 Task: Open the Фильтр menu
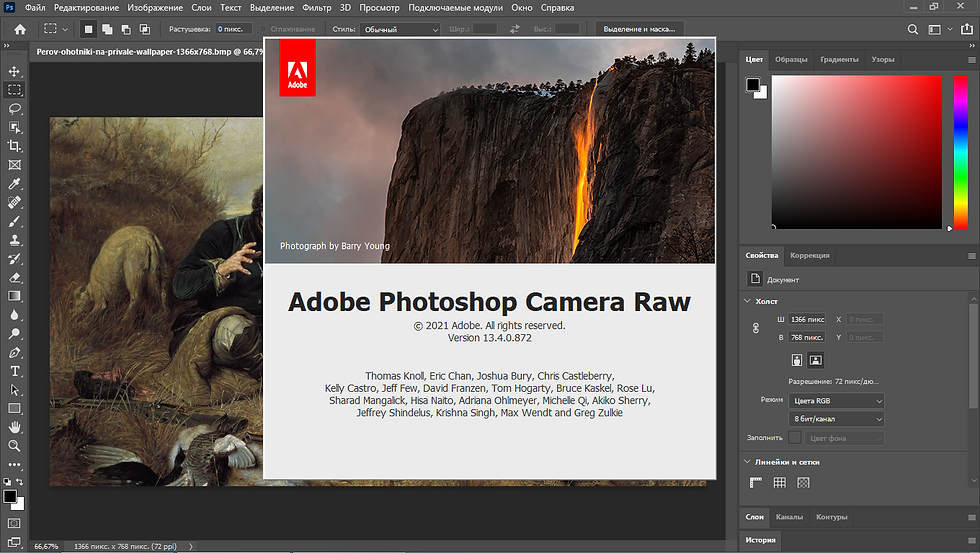[x=317, y=7]
